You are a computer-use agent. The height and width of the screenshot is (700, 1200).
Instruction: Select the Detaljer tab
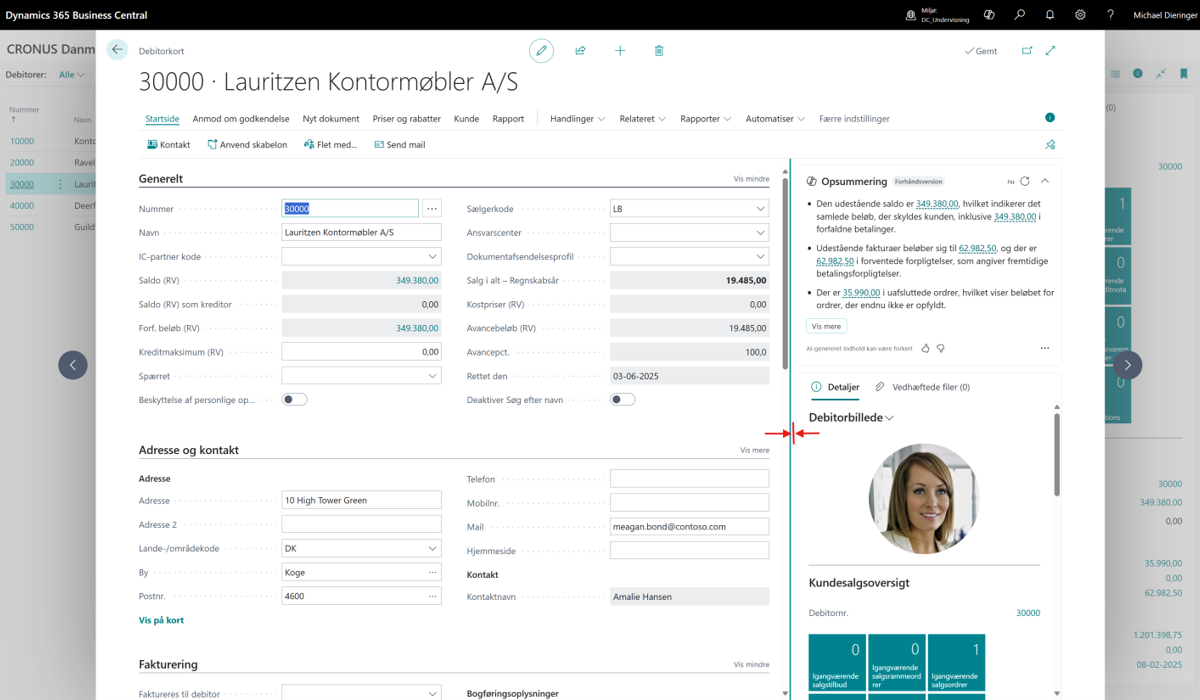coord(835,387)
